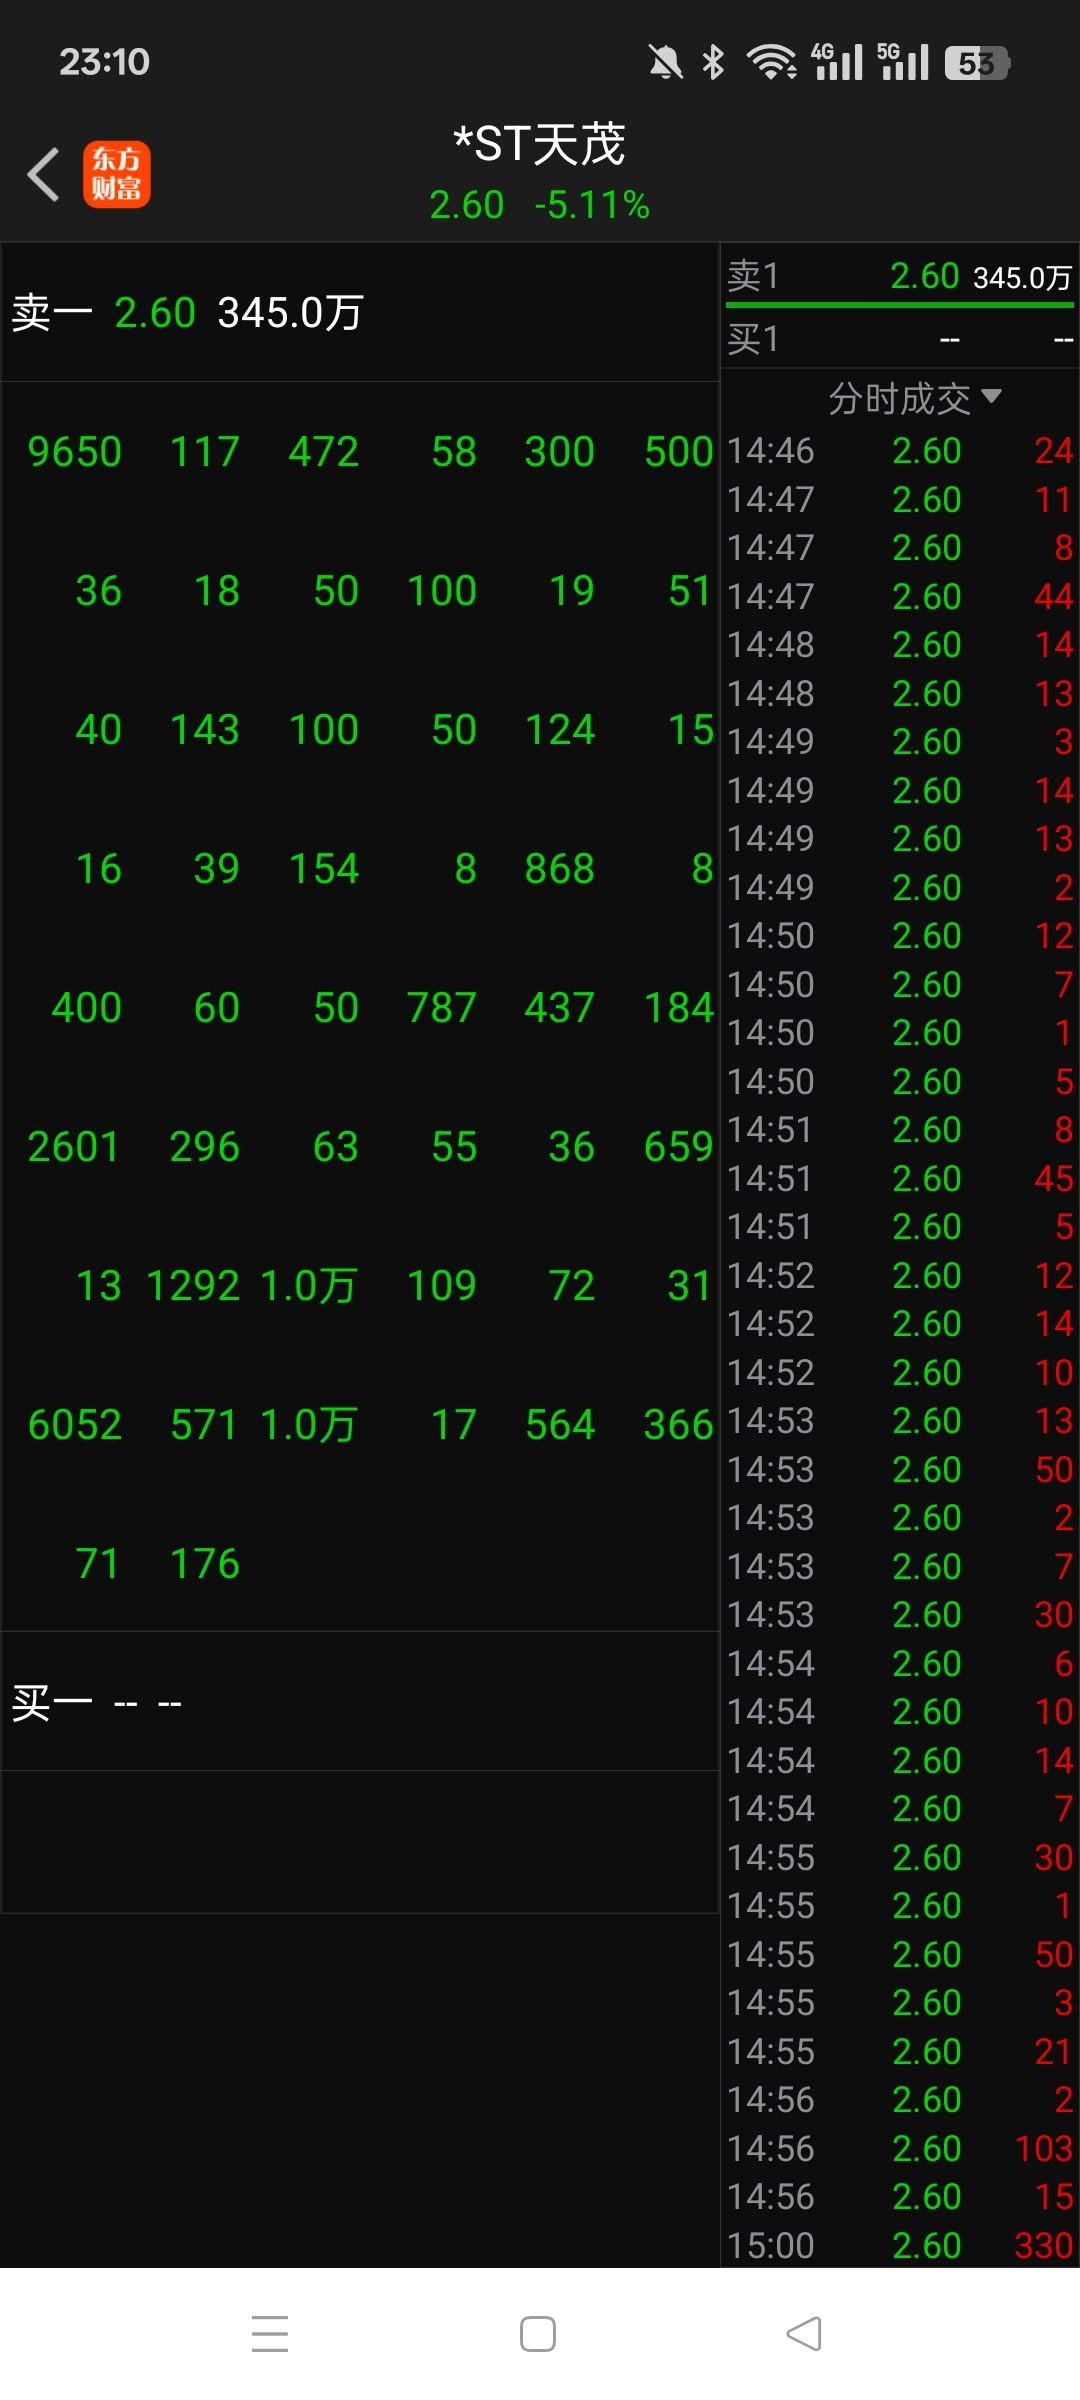Tap the order queue value 868
The image size is (1080, 2400).
[x=559, y=869]
